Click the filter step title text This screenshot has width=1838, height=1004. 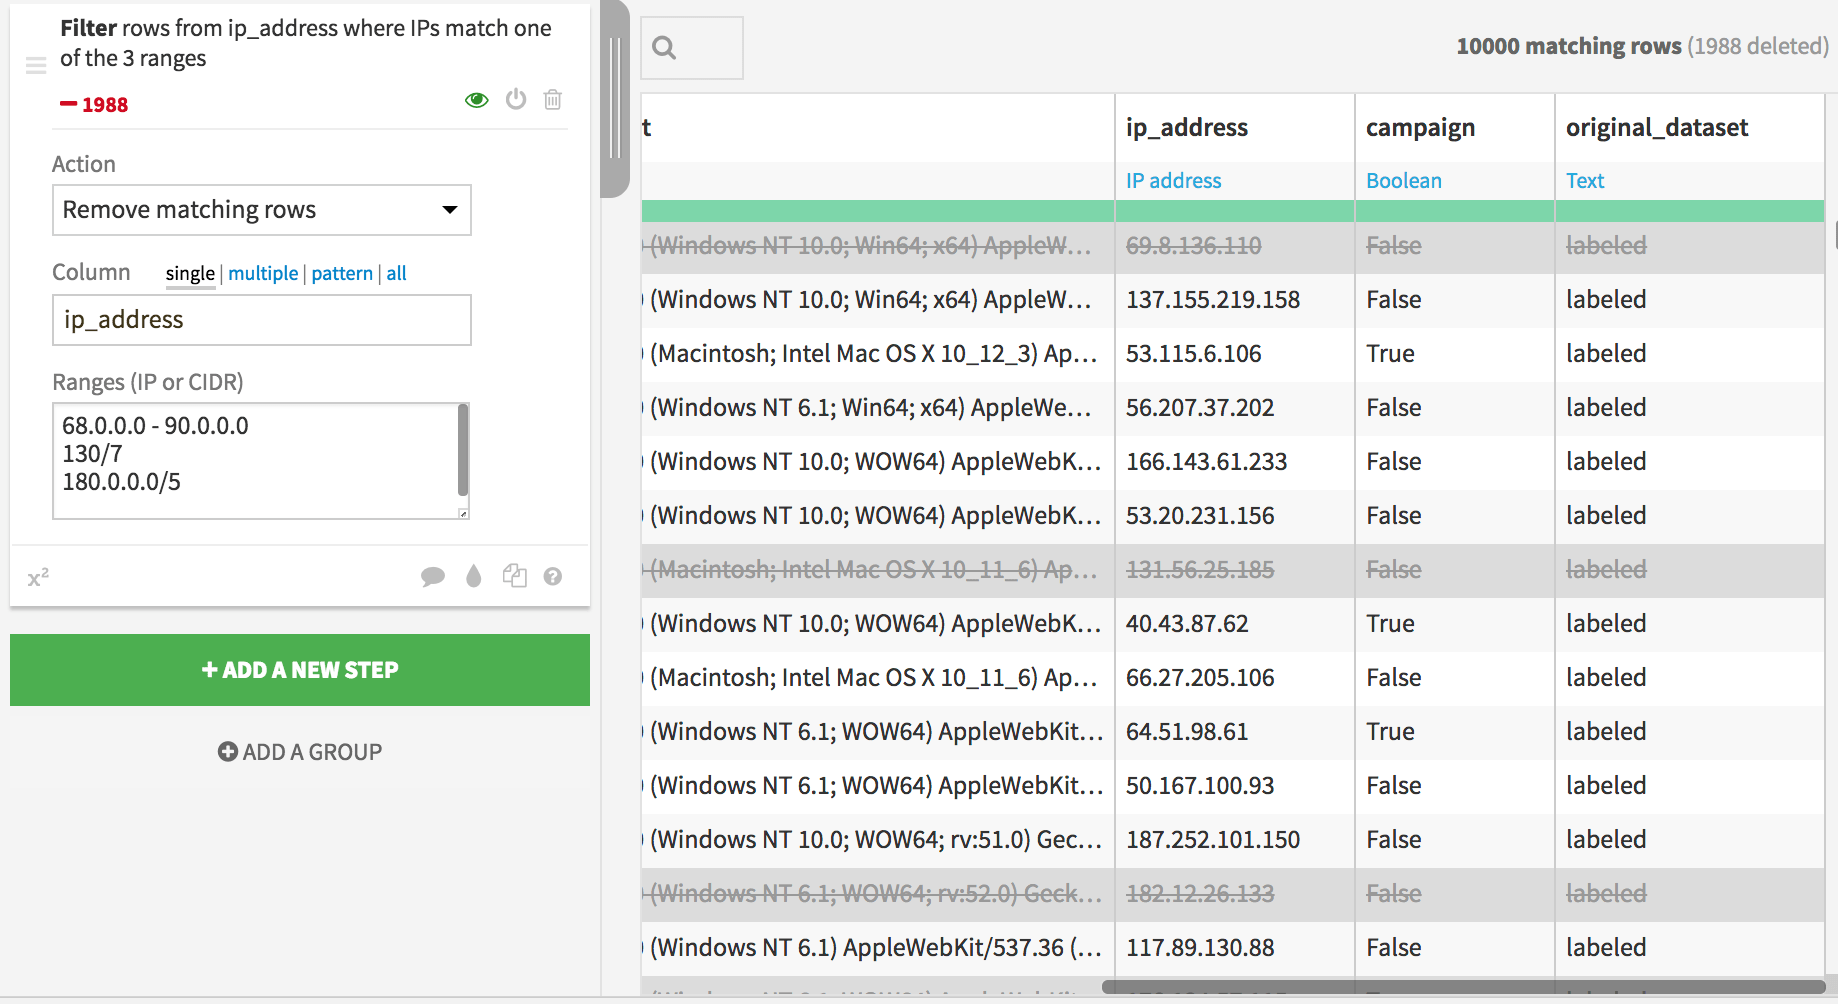point(306,43)
